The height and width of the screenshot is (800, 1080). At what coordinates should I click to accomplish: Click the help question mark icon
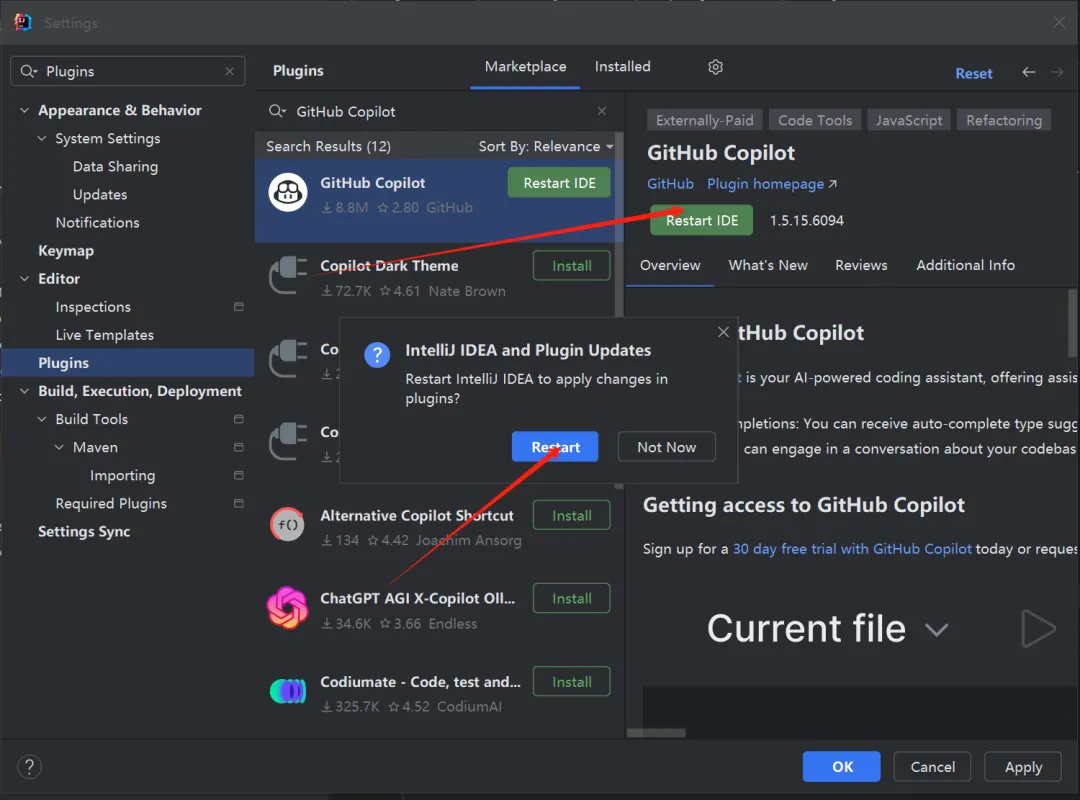30,767
